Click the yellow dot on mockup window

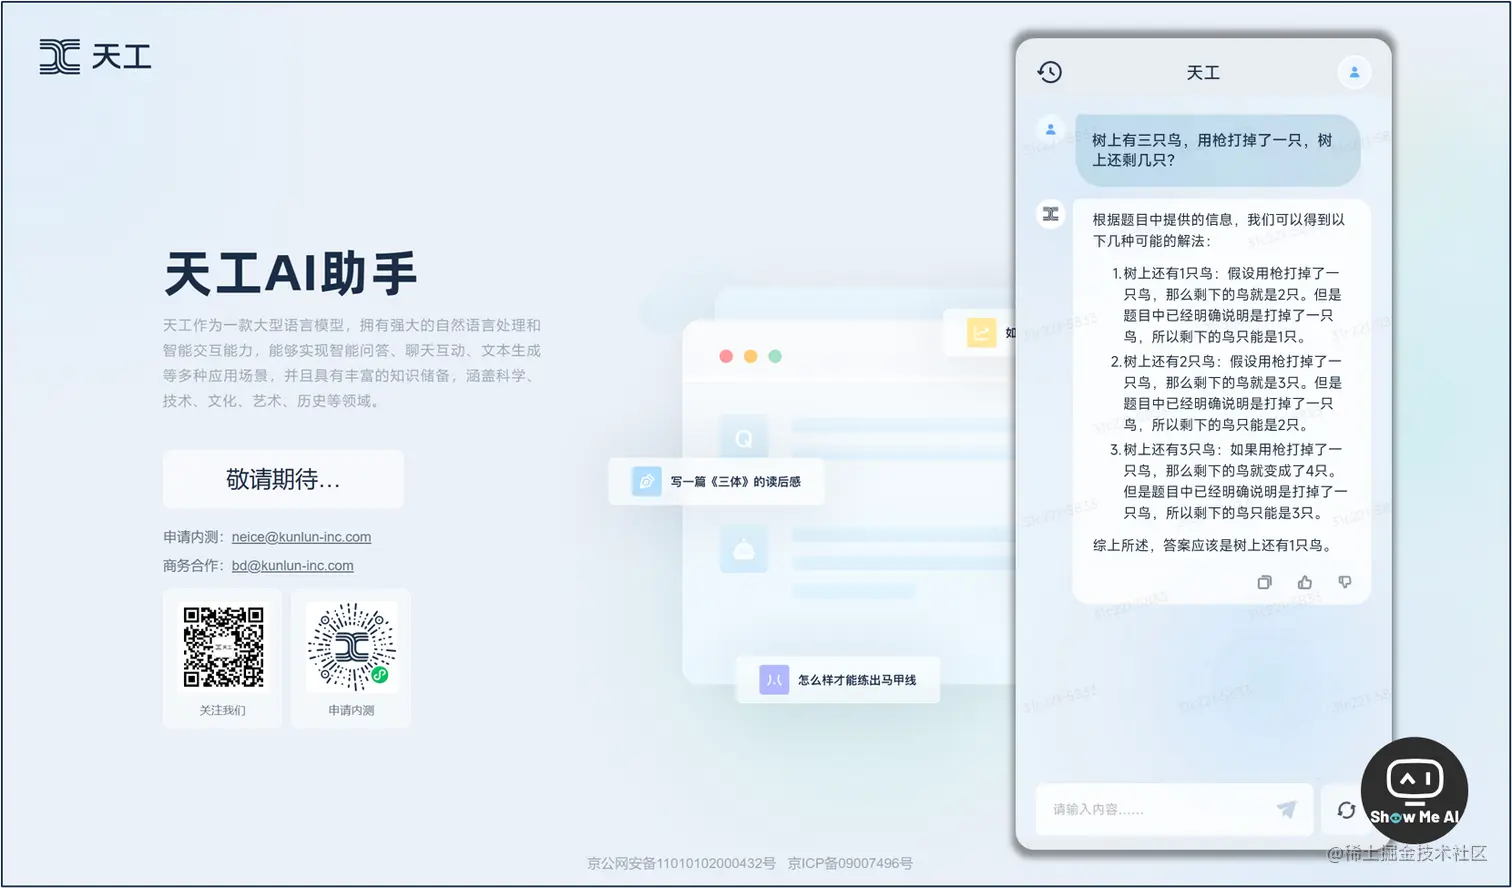point(750,356)
